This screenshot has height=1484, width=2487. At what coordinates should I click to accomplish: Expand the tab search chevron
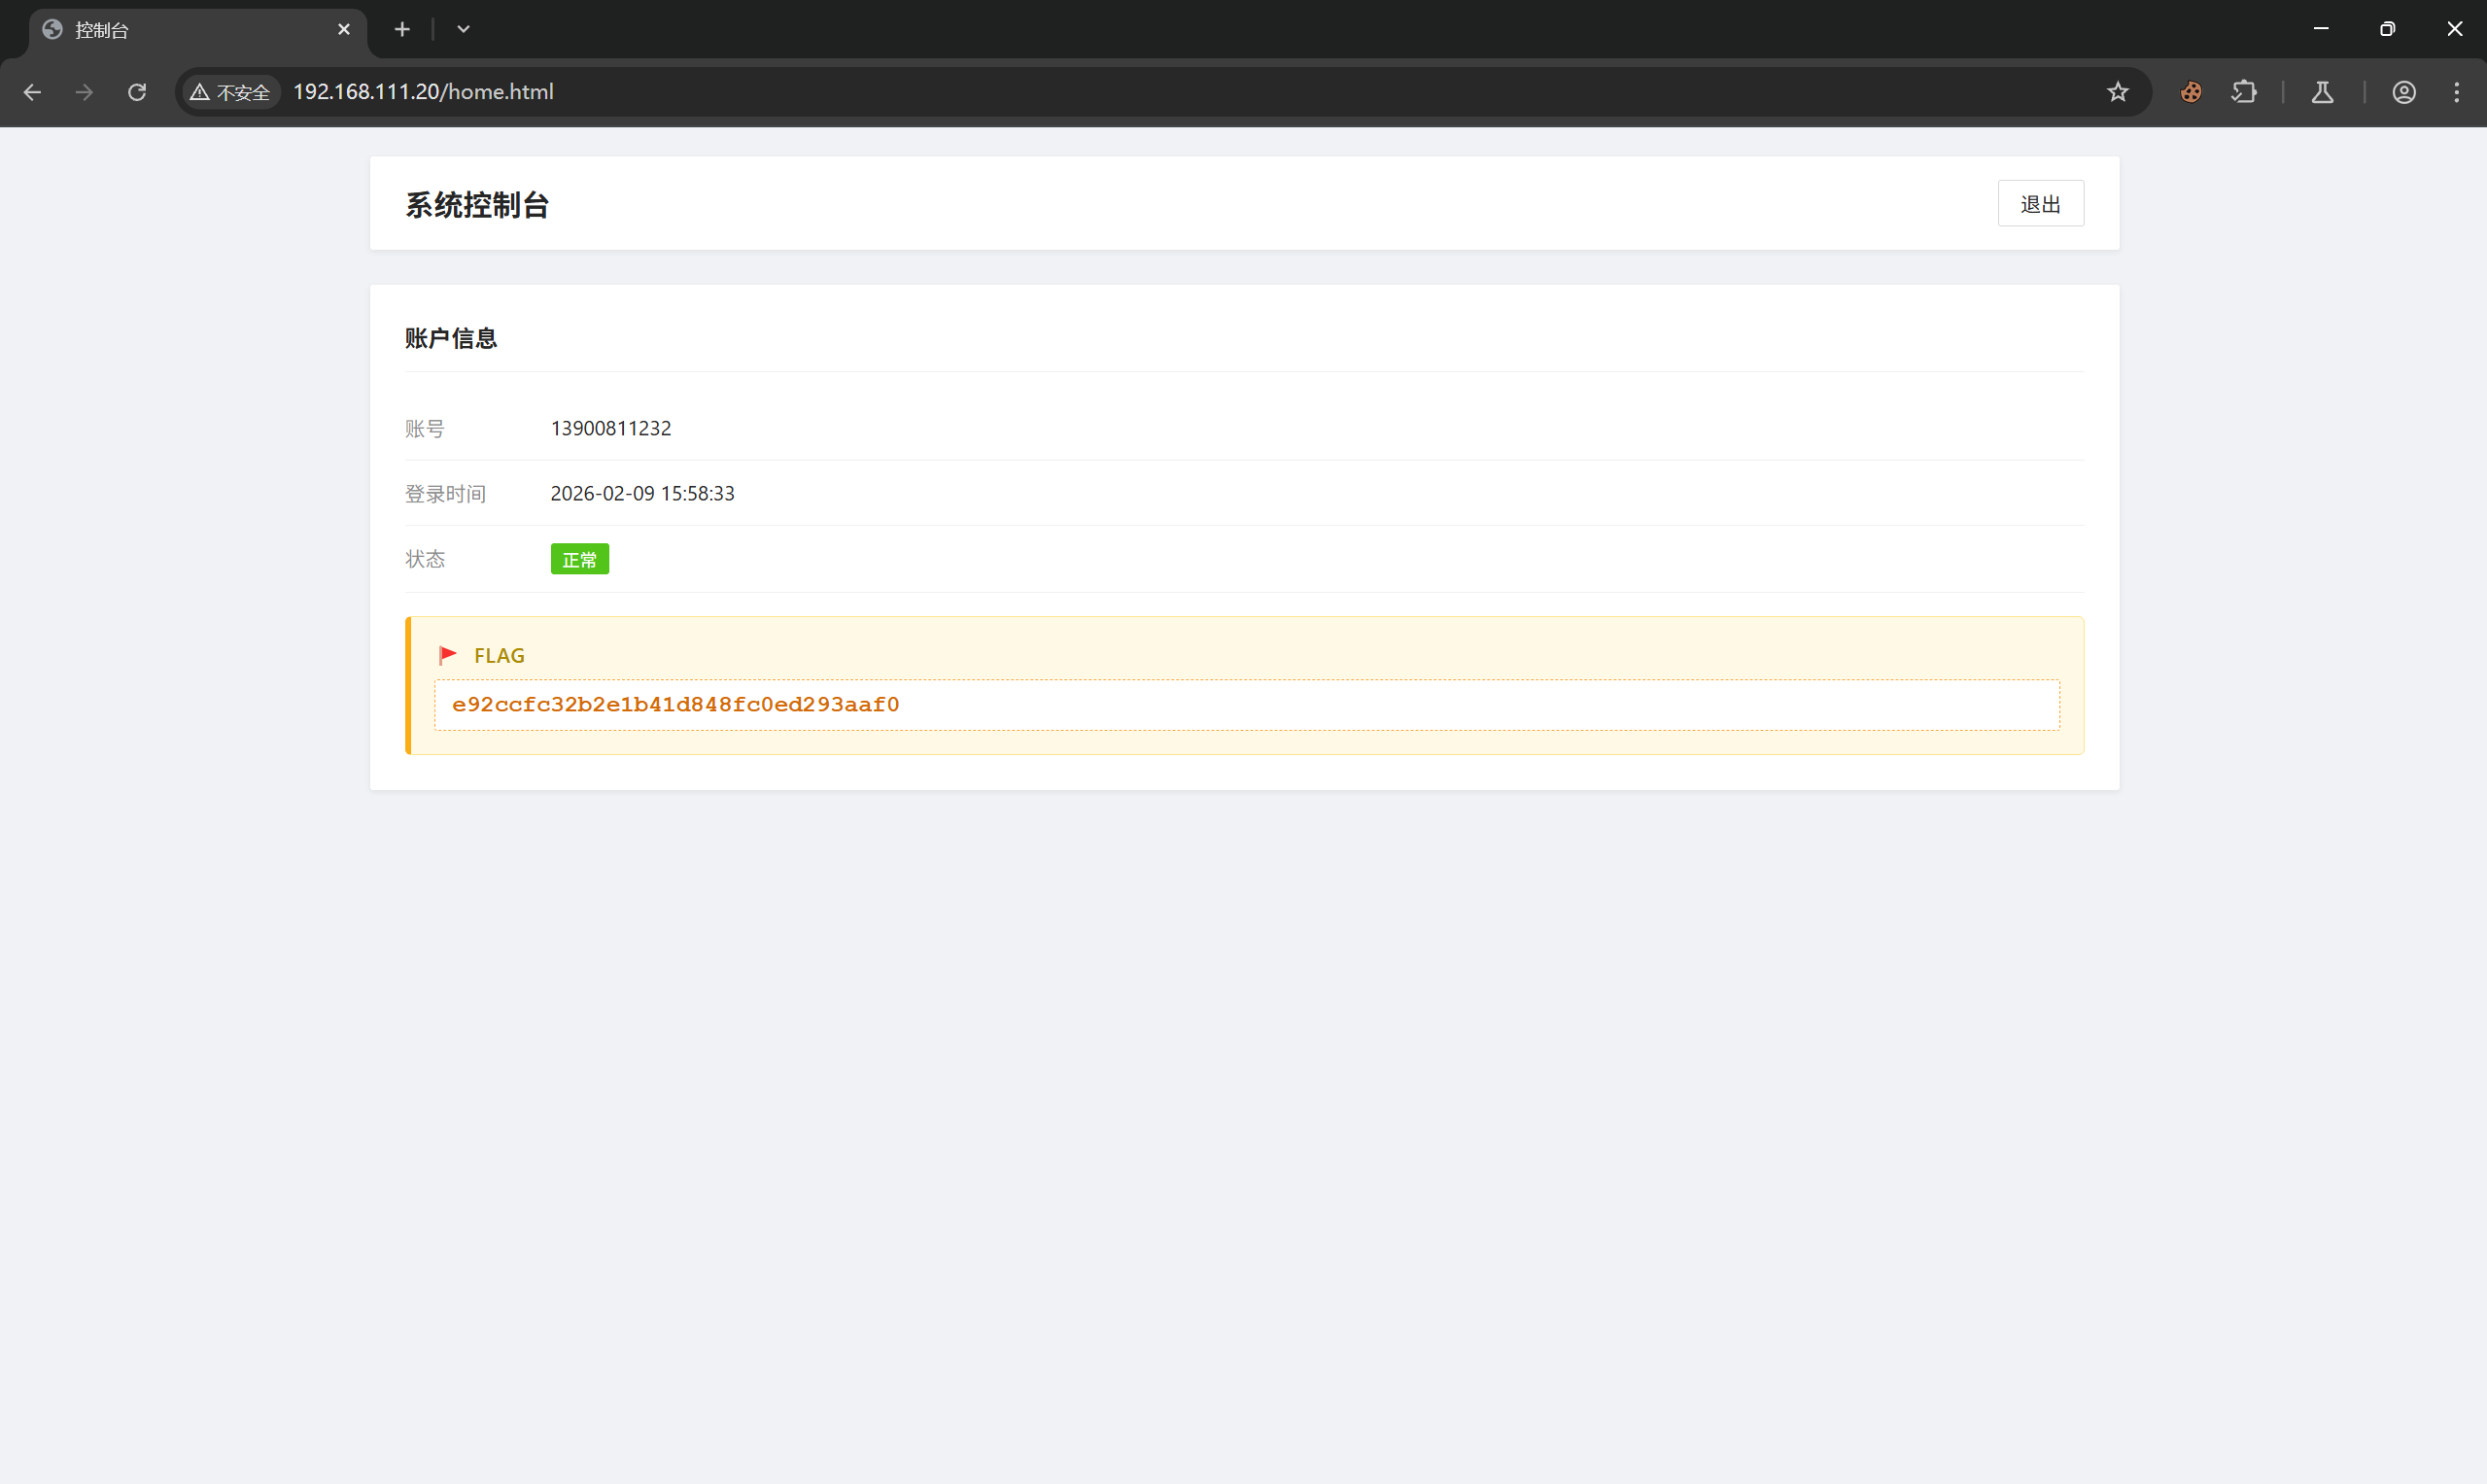coord(463,29)
